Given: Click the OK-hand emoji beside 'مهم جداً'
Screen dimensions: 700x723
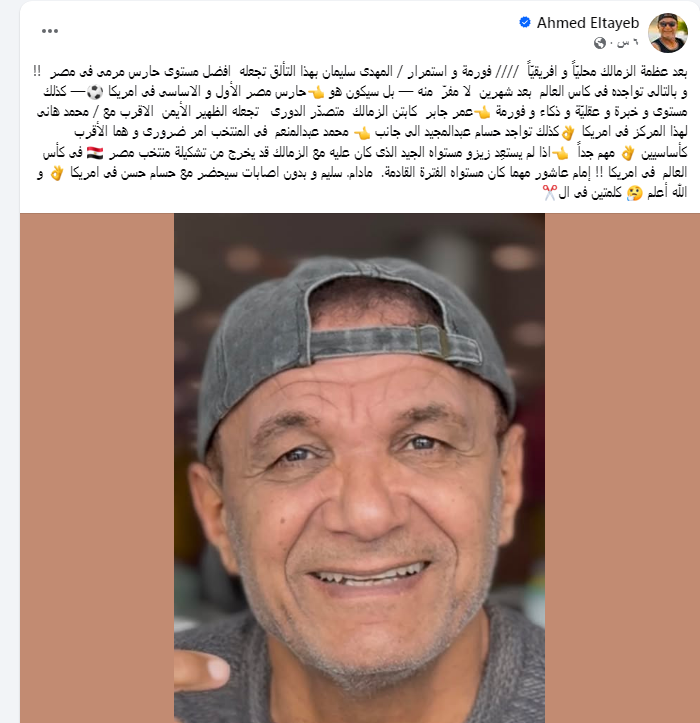Looking at the screenshot, I should [x=628, y=153].
